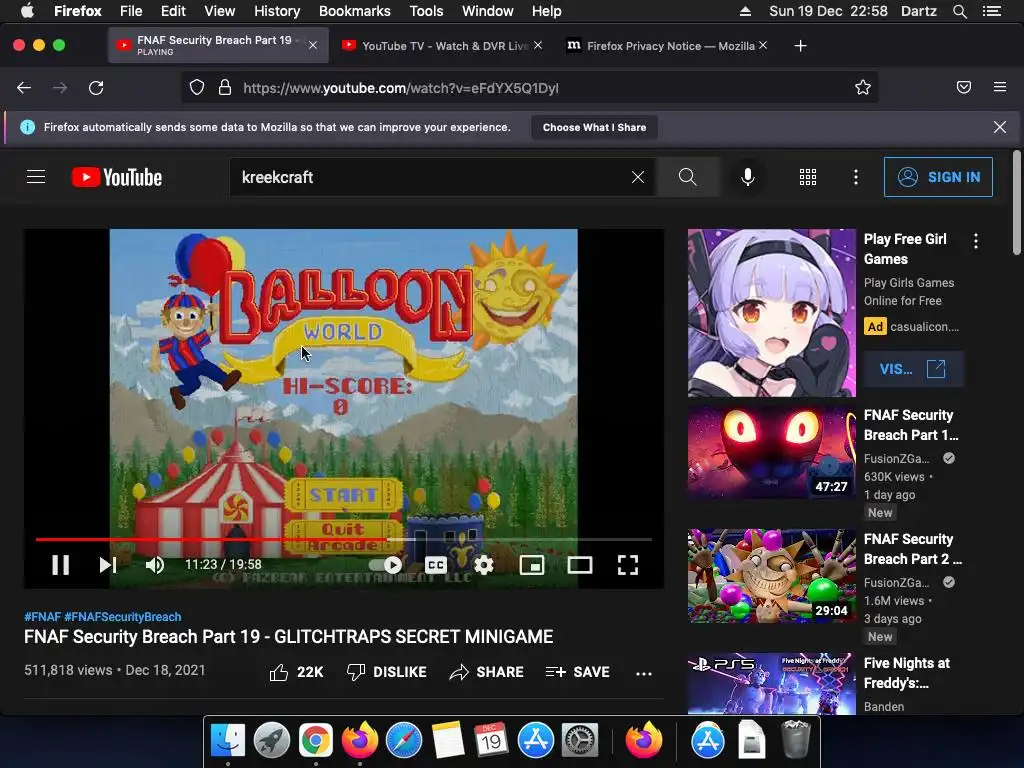This screenshot has width=1024, height=768.
Task: Open the Firefox application menu
Action: pos(1000,88)
